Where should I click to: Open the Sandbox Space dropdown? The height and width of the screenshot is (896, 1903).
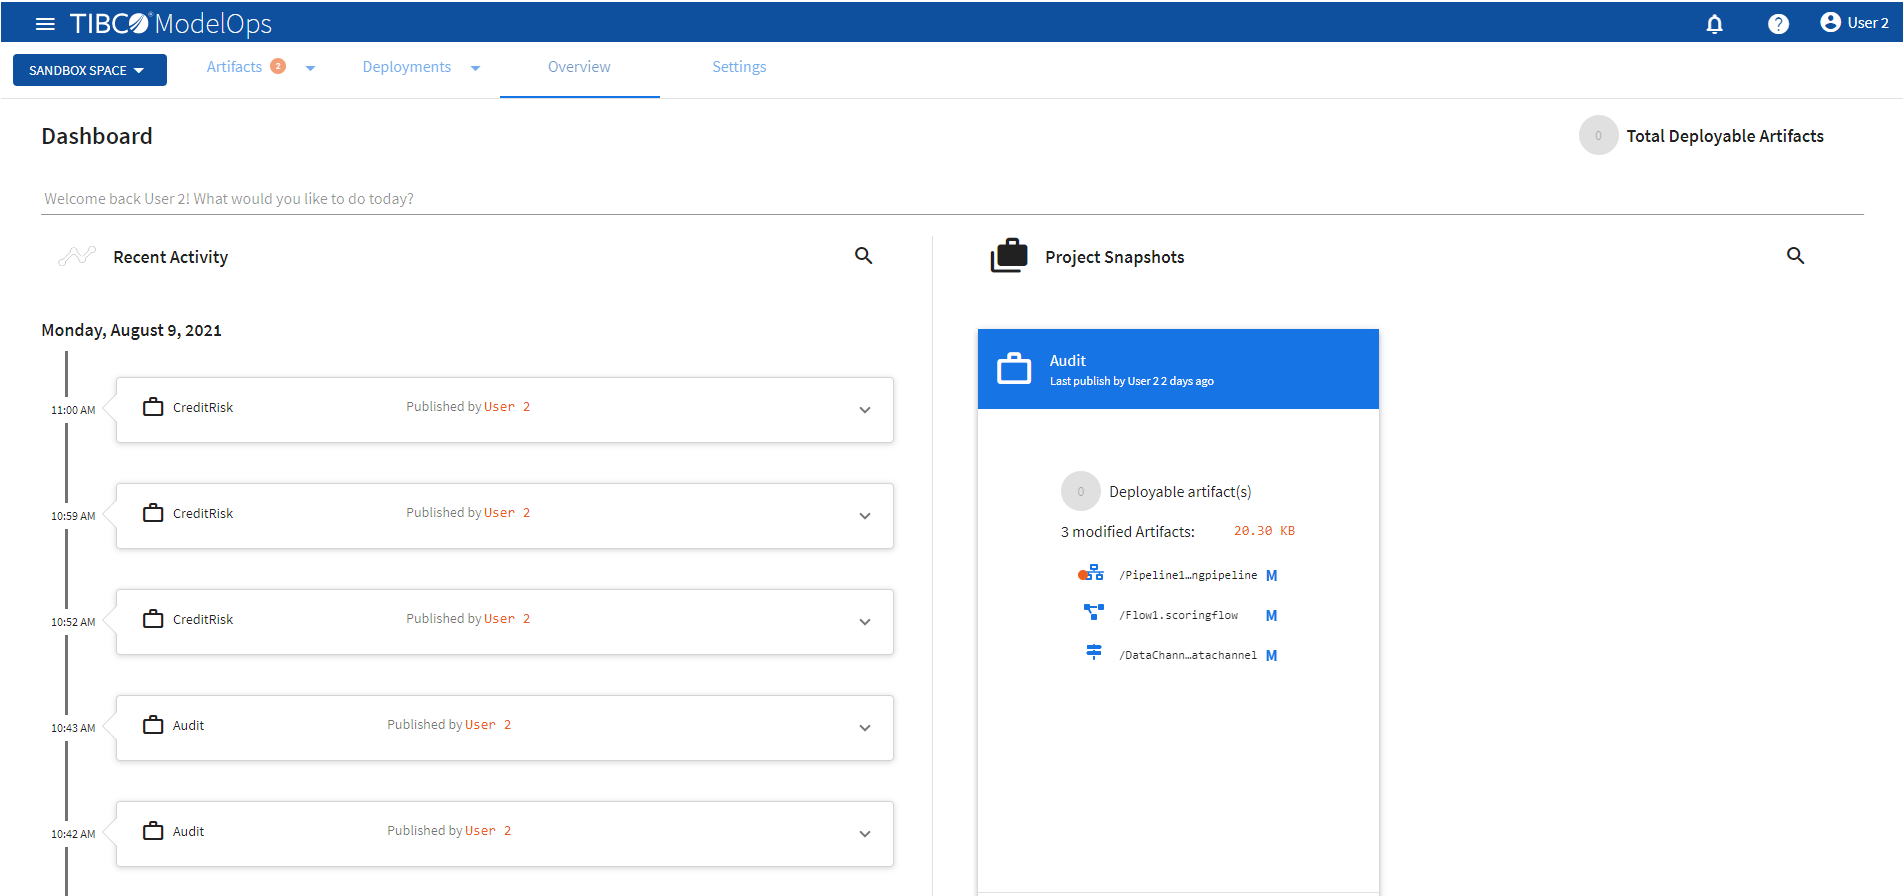(90, 70)
